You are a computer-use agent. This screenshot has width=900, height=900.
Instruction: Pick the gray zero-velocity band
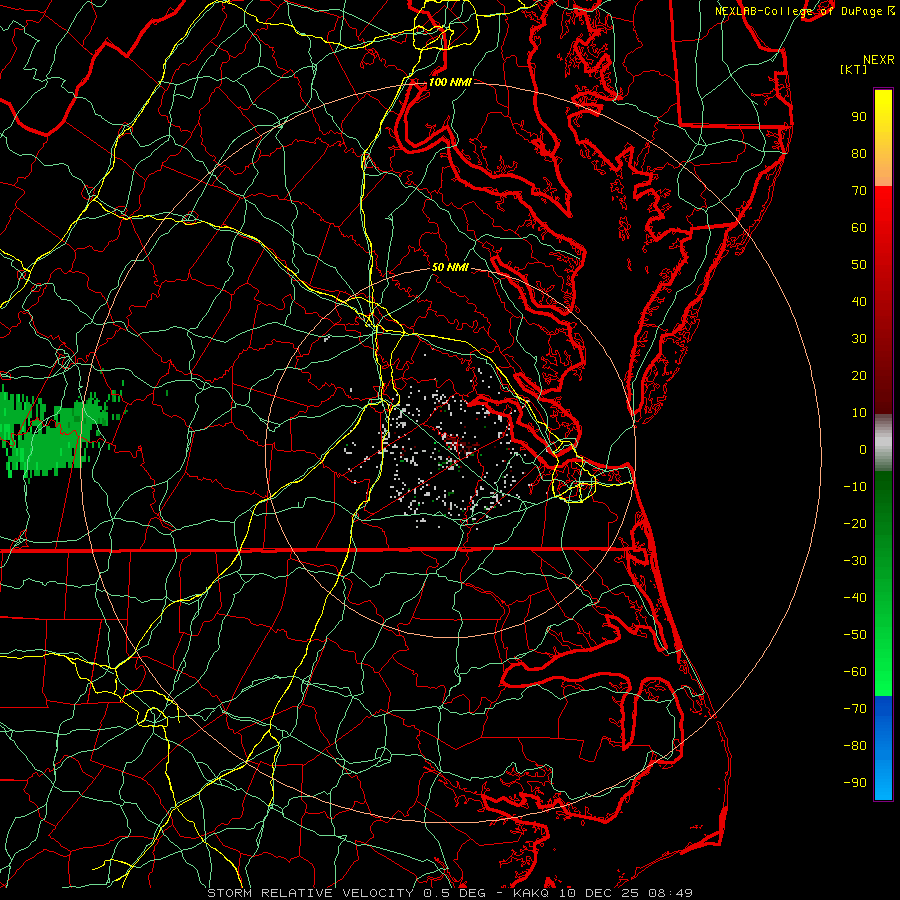(x=883, y=443)
